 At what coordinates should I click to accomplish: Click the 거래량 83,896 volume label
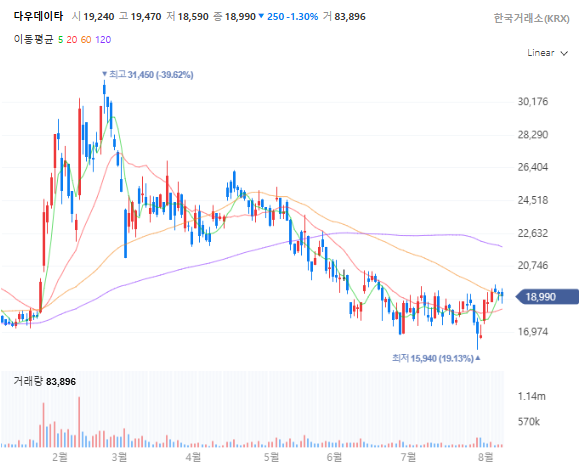click(x=44, y=381)
